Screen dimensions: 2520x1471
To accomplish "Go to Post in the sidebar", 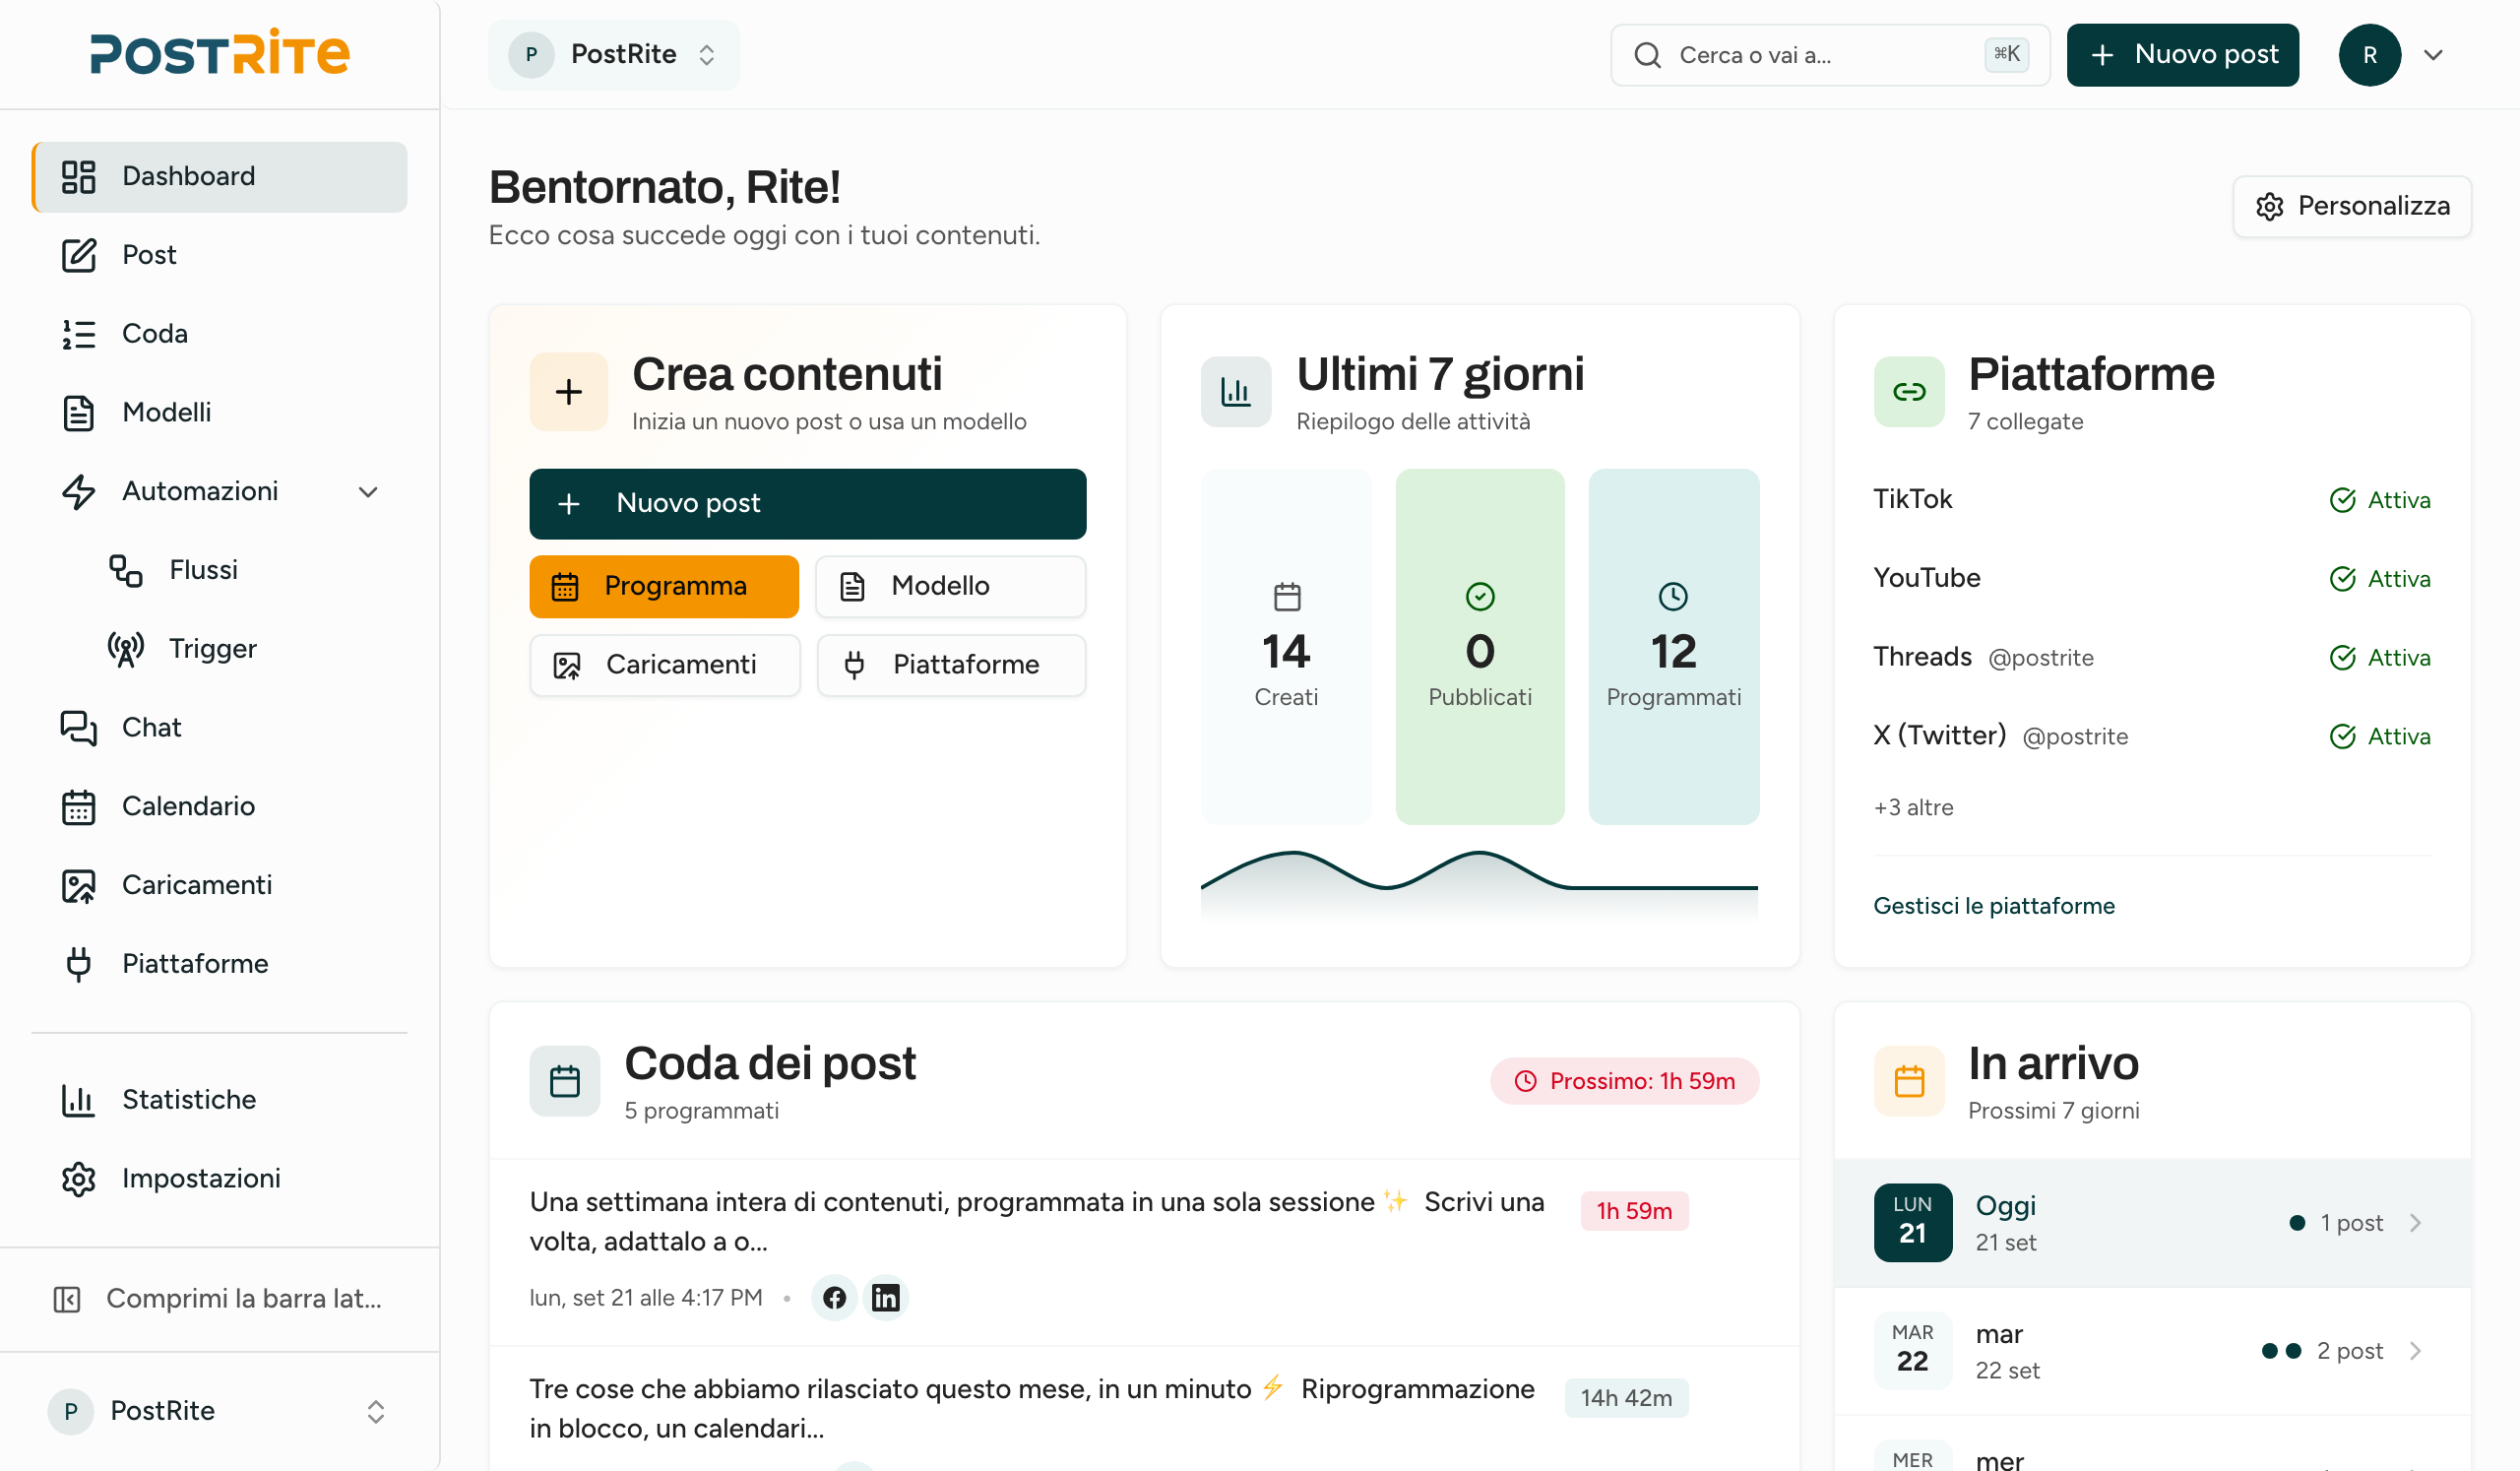I will coord(219,255).
